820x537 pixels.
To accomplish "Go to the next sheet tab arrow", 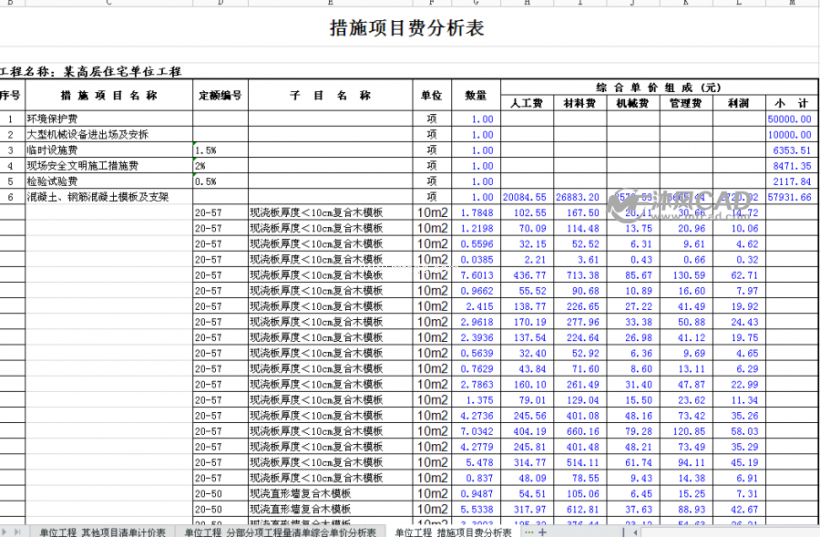I will click(x=5, y=532).
